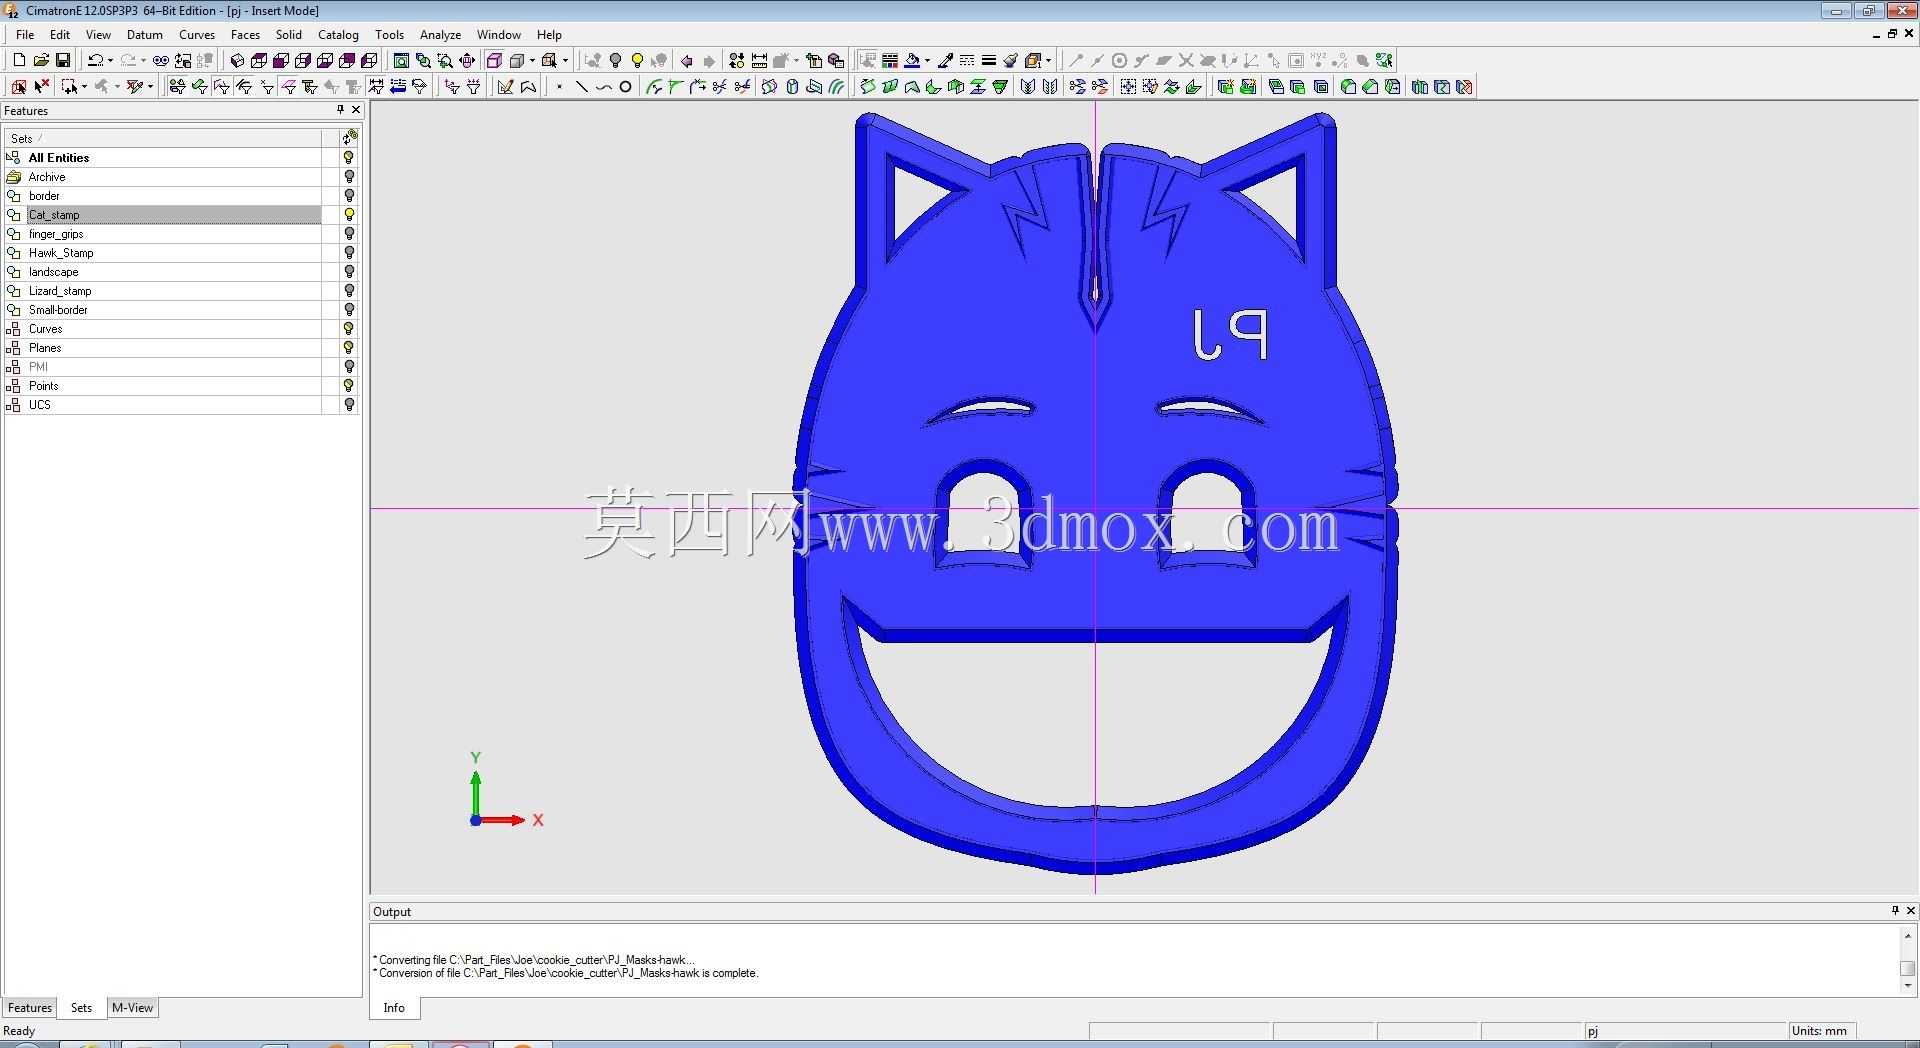Close the Output panel
The image size is (1920, 1048).
point(1911,911)
